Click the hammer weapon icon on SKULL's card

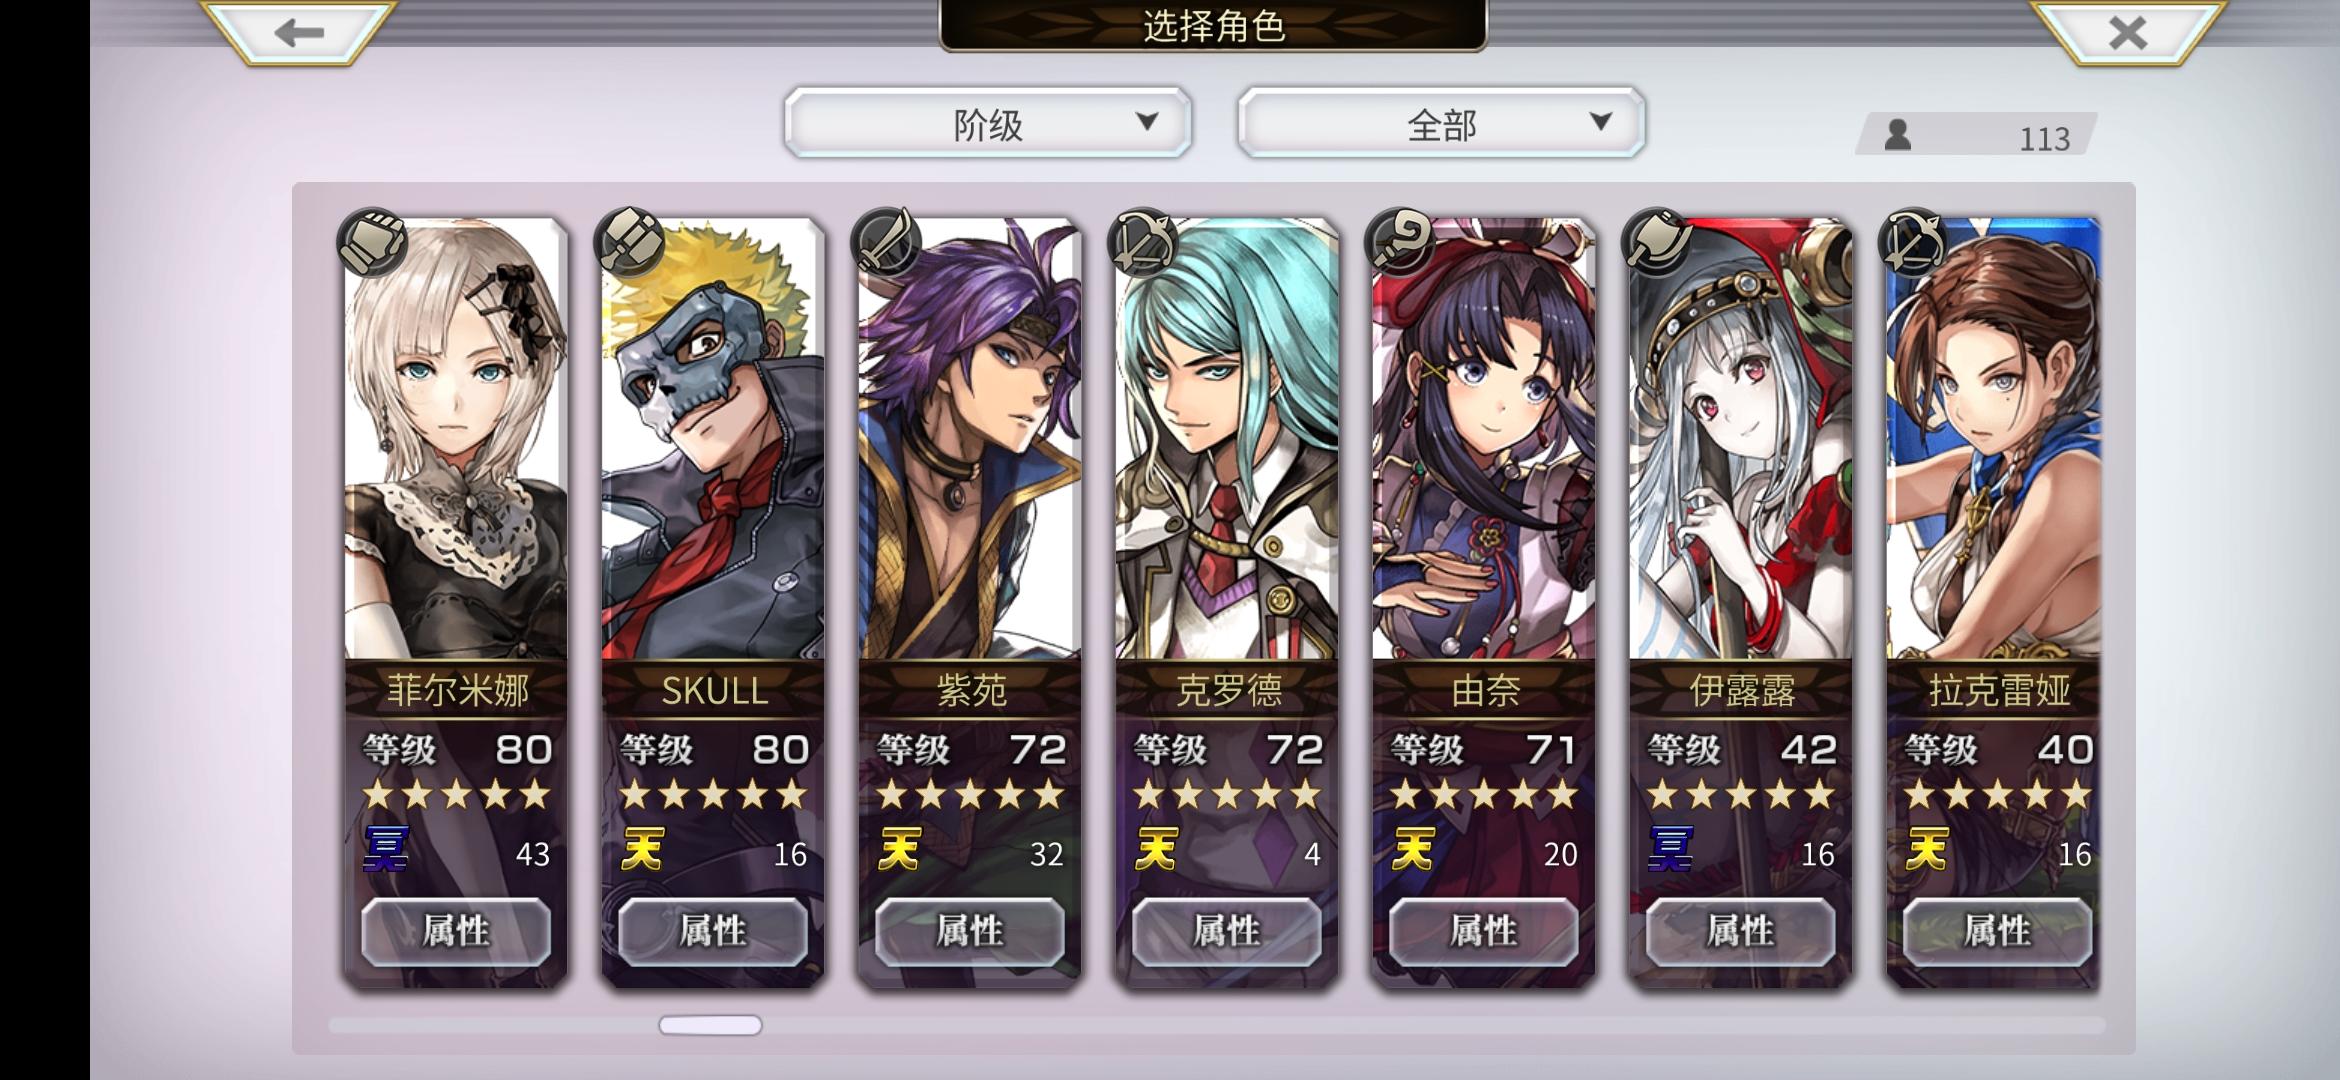(629, 242)
